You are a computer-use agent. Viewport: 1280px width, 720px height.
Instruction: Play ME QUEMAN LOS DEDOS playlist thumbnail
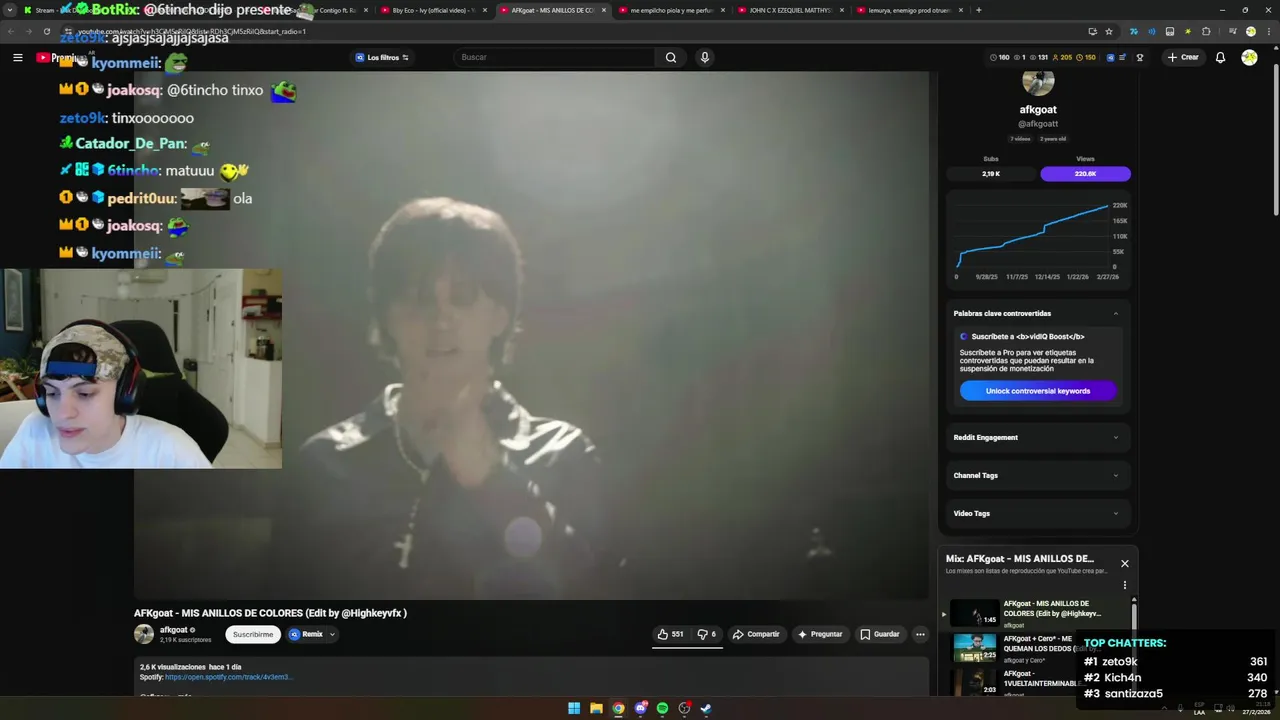click(x=974, y=647)
